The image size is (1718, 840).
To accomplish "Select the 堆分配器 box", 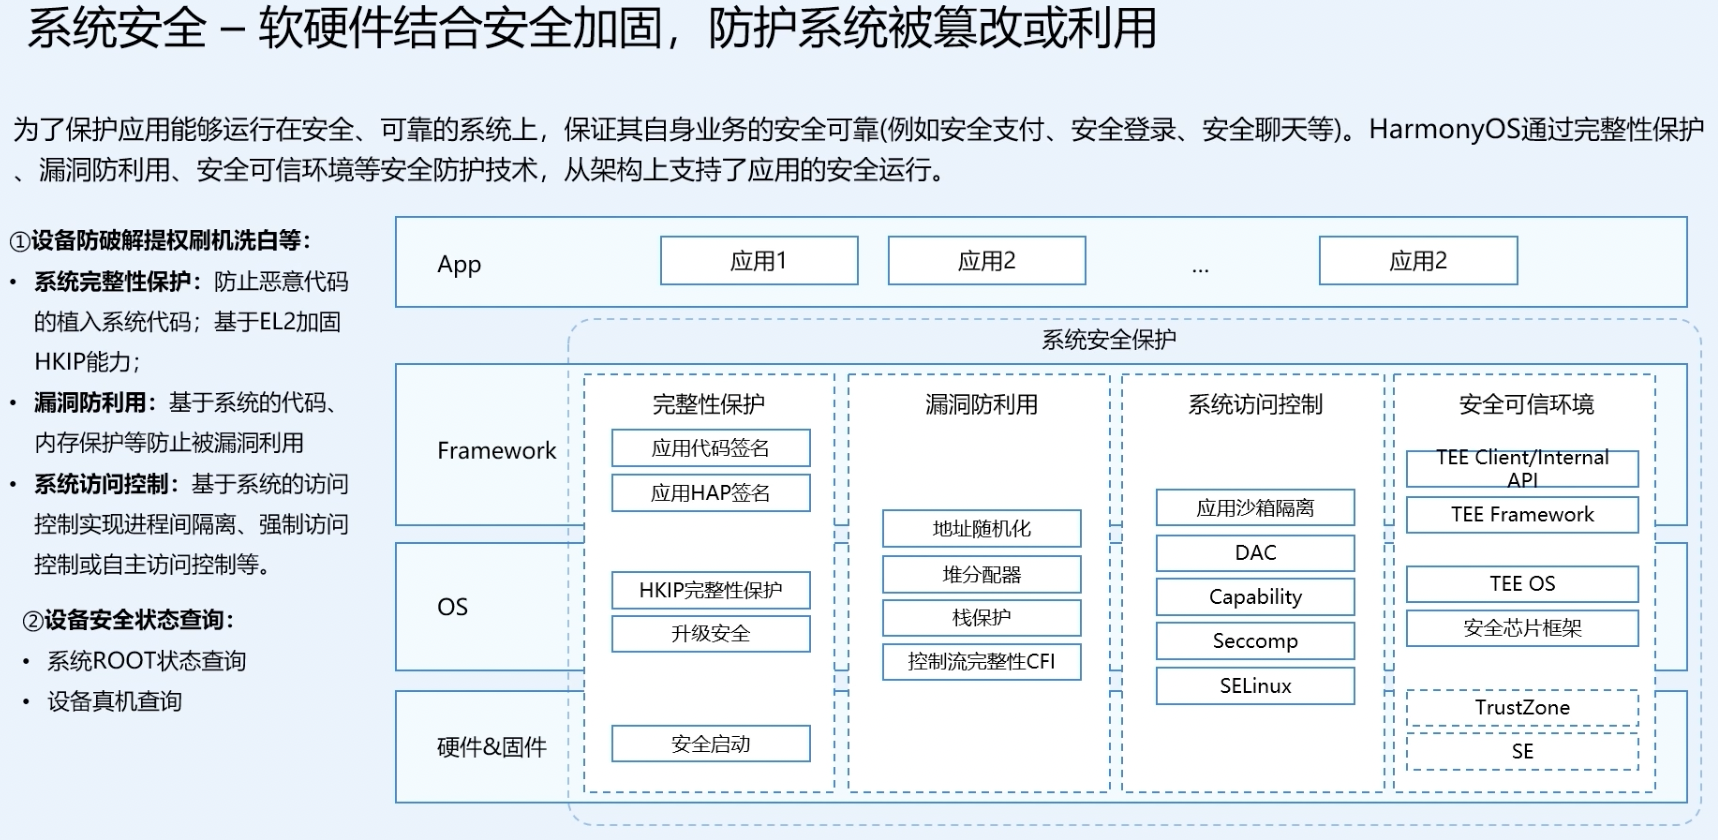I will (x=982, y=574).
